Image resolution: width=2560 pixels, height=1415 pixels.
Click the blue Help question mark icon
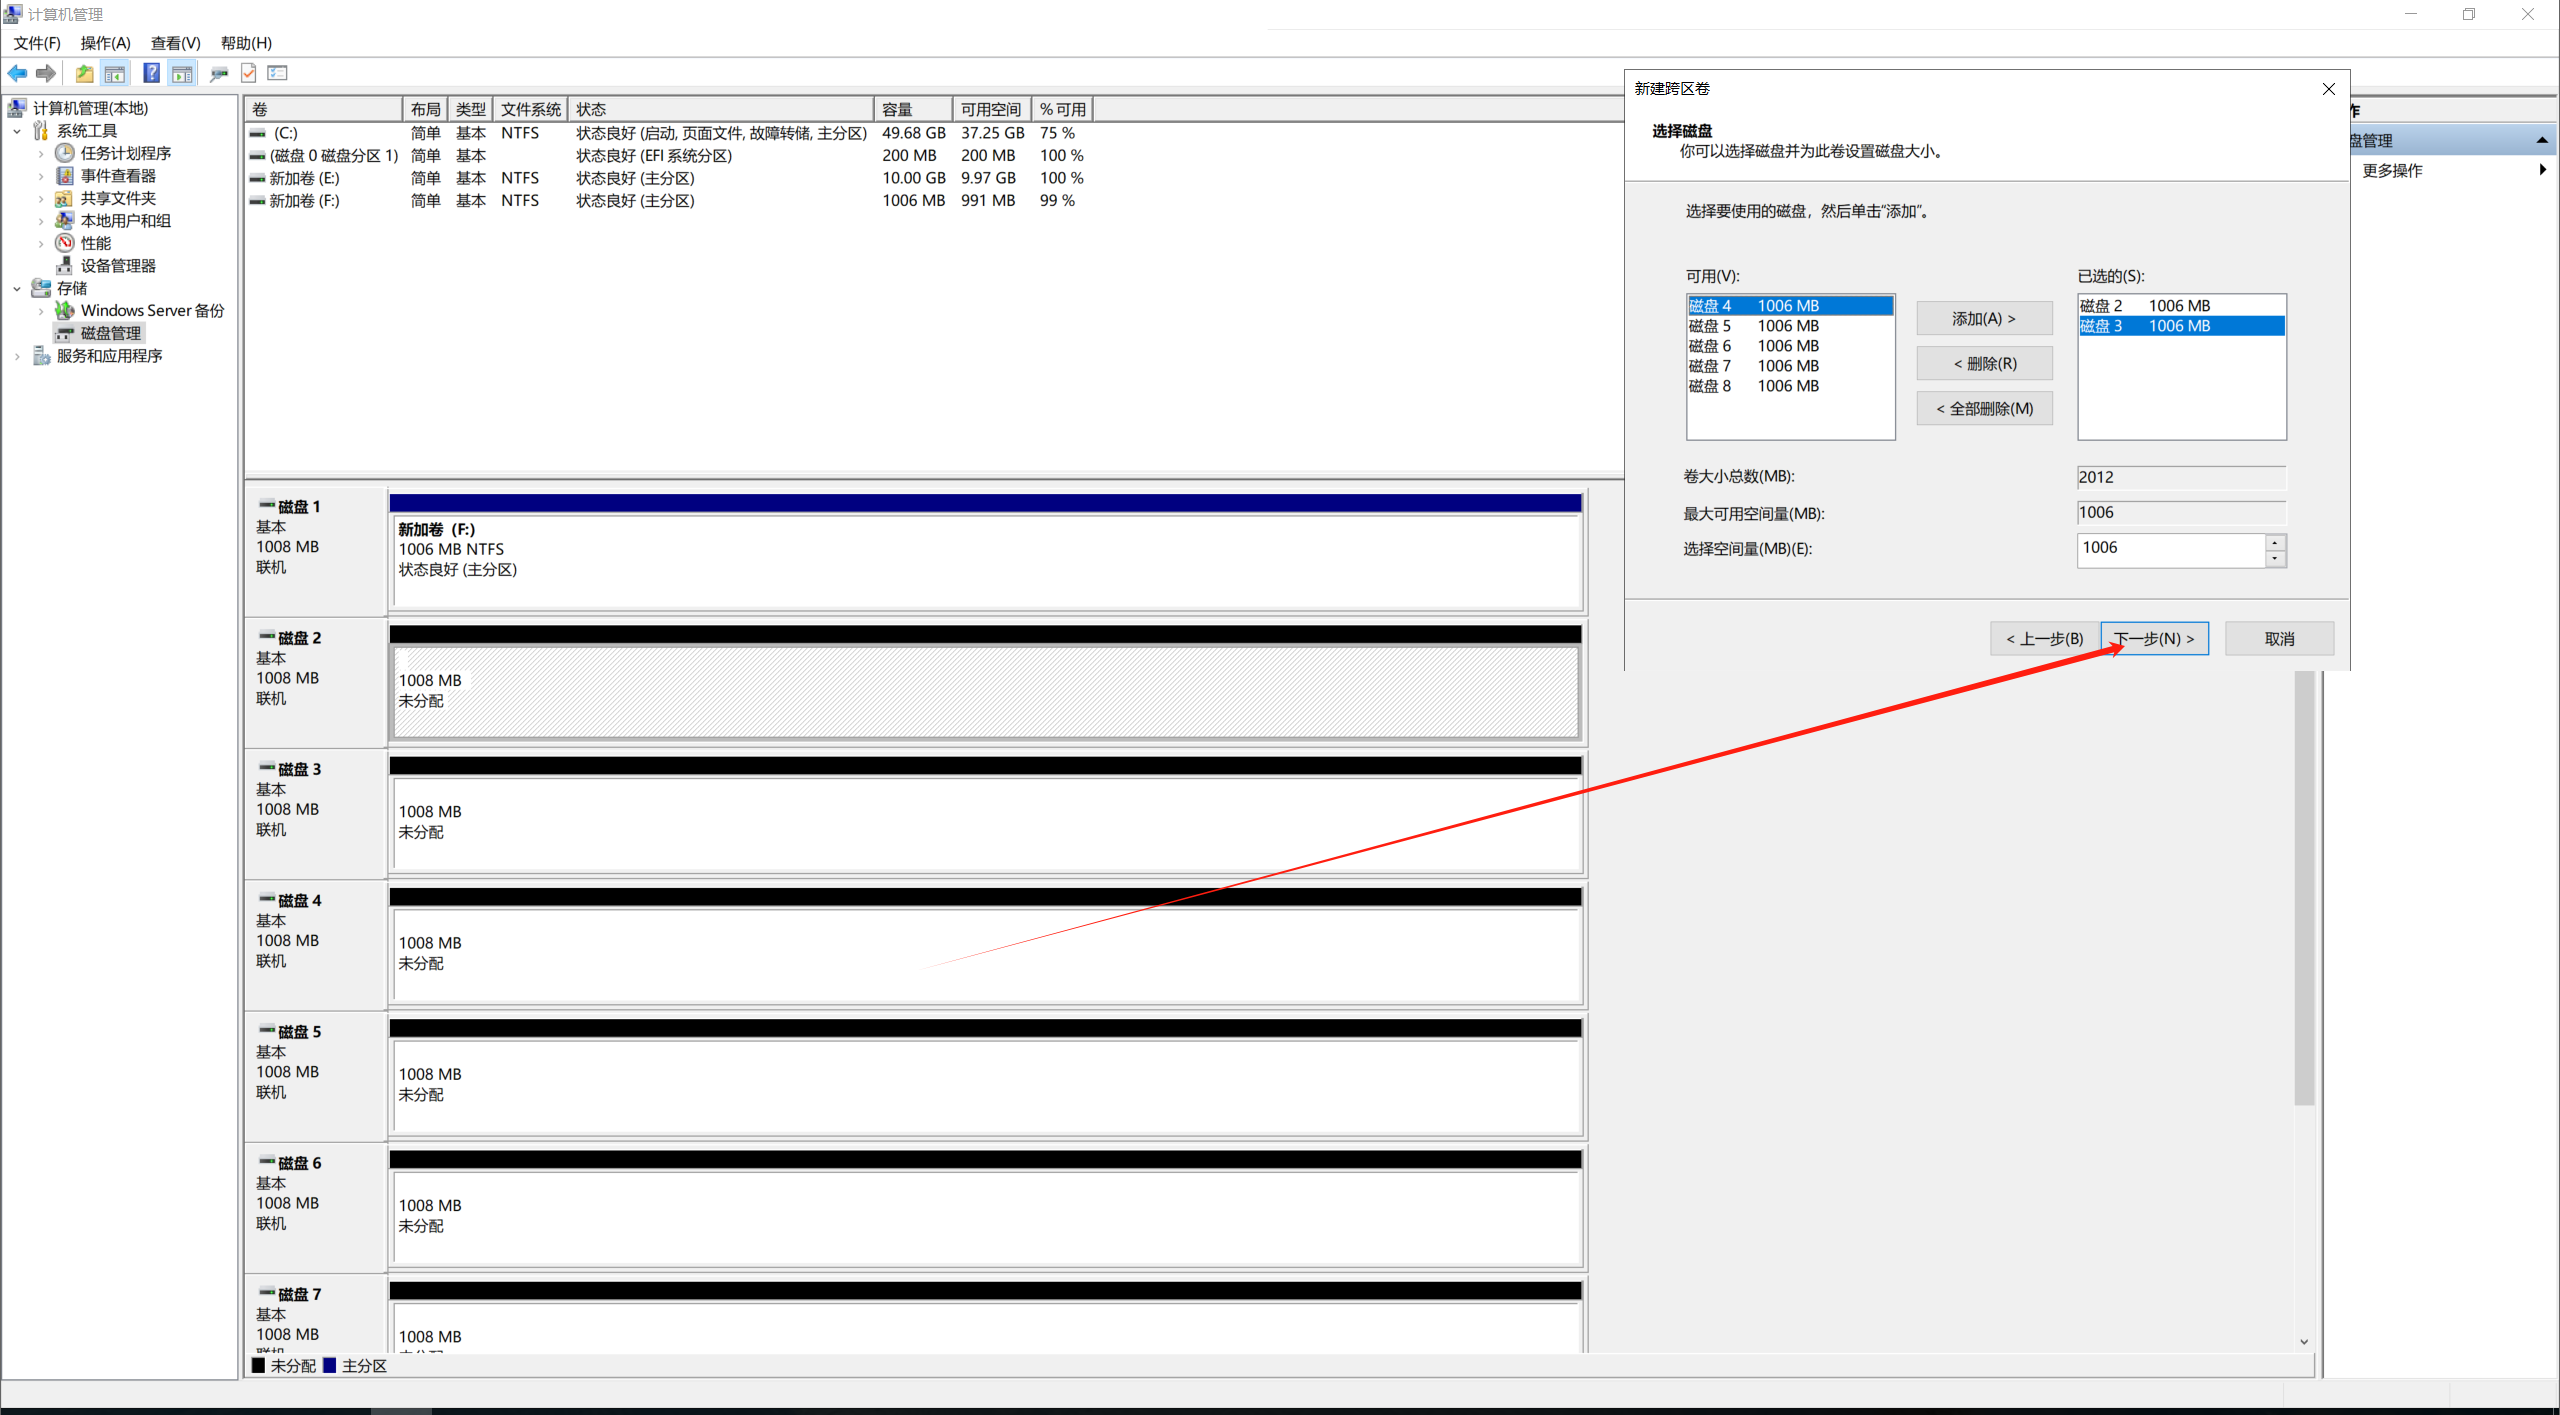click(x=151, y=73)
